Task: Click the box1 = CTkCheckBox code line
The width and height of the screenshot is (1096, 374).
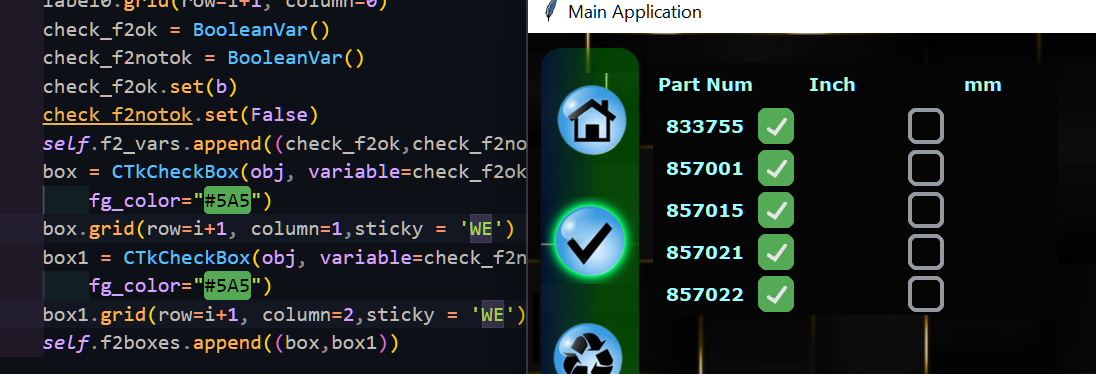Action: pyautogui.click(x=284, y=257)
